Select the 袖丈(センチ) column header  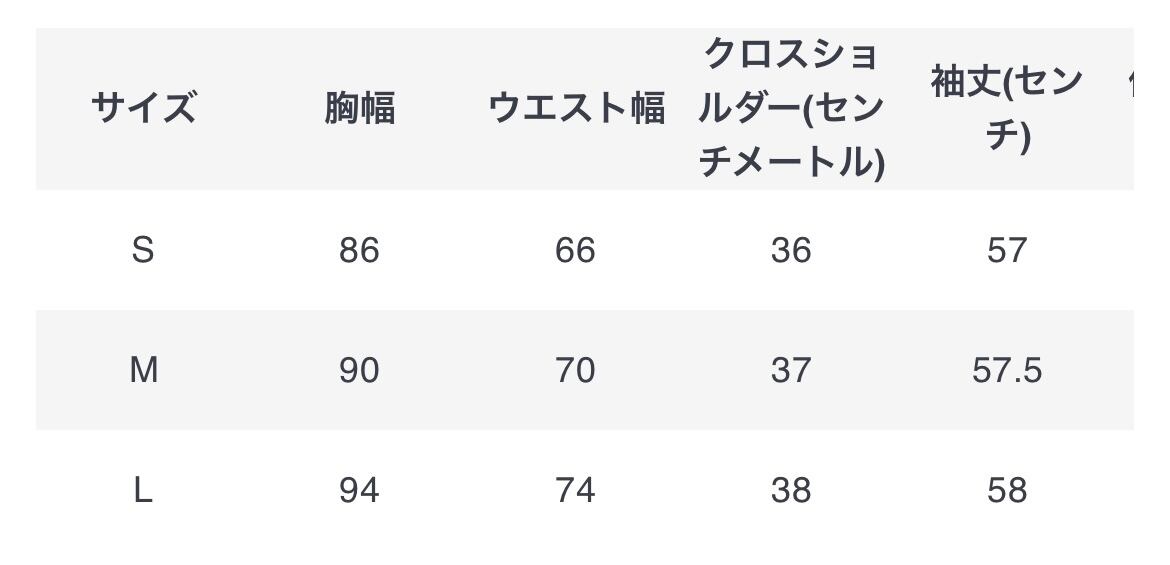[x=1006, y=107]
